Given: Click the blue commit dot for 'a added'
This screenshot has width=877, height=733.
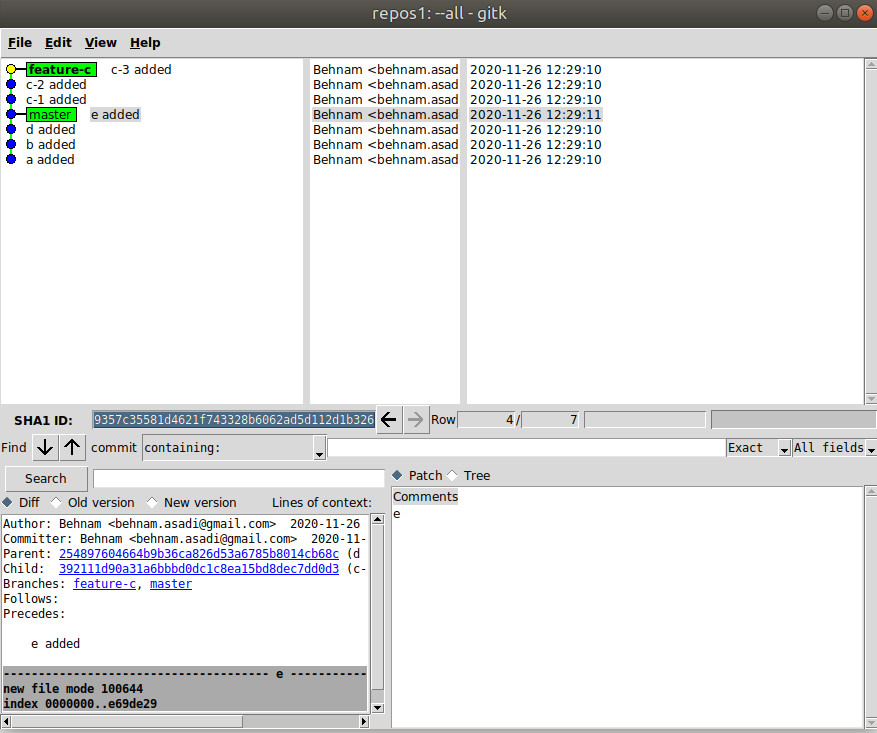Looking at the screenshot, I should (11, 160).
